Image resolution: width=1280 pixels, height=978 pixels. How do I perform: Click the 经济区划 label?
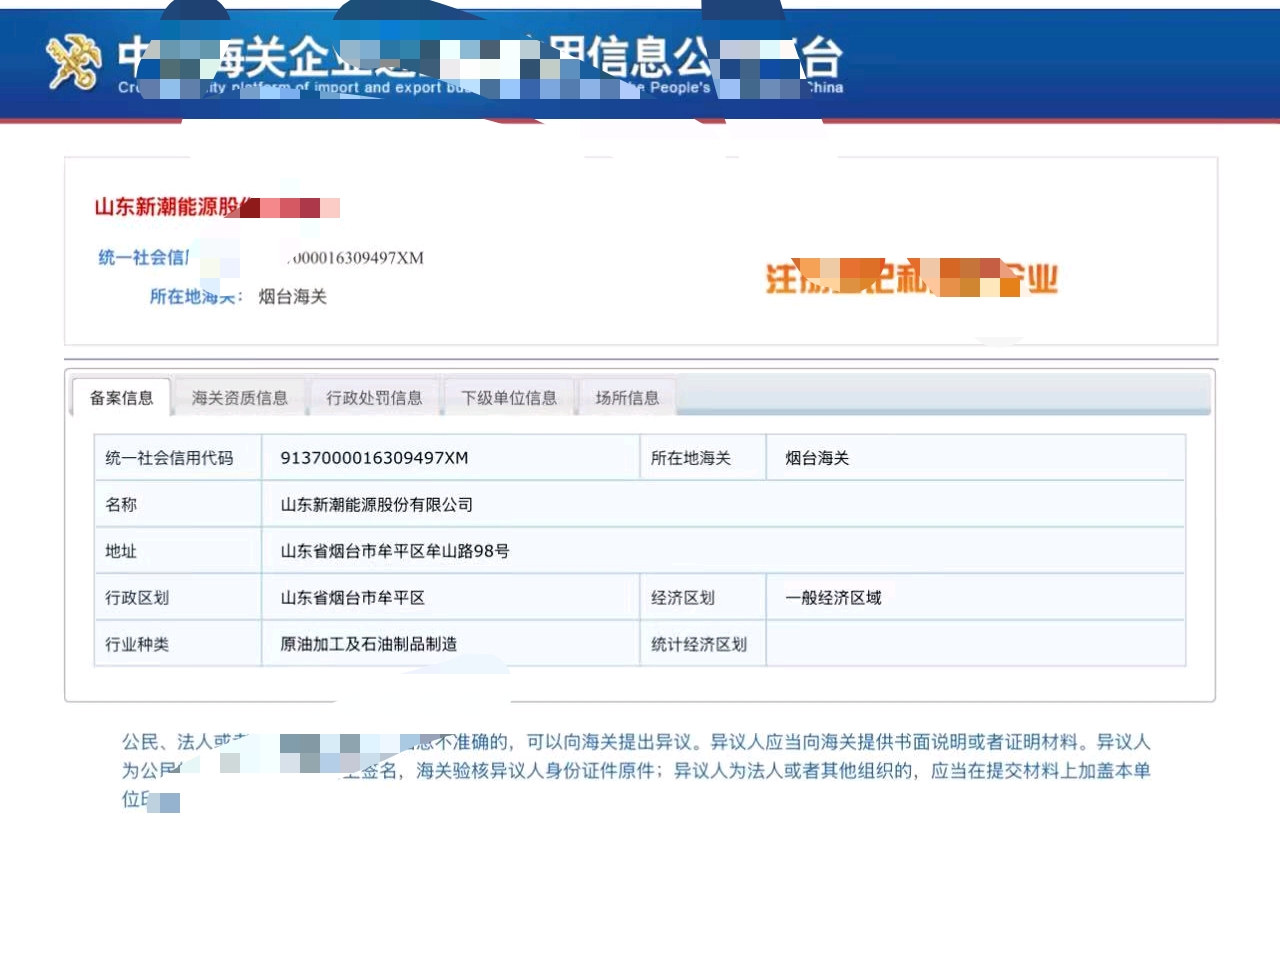click(x=683, y=598)
